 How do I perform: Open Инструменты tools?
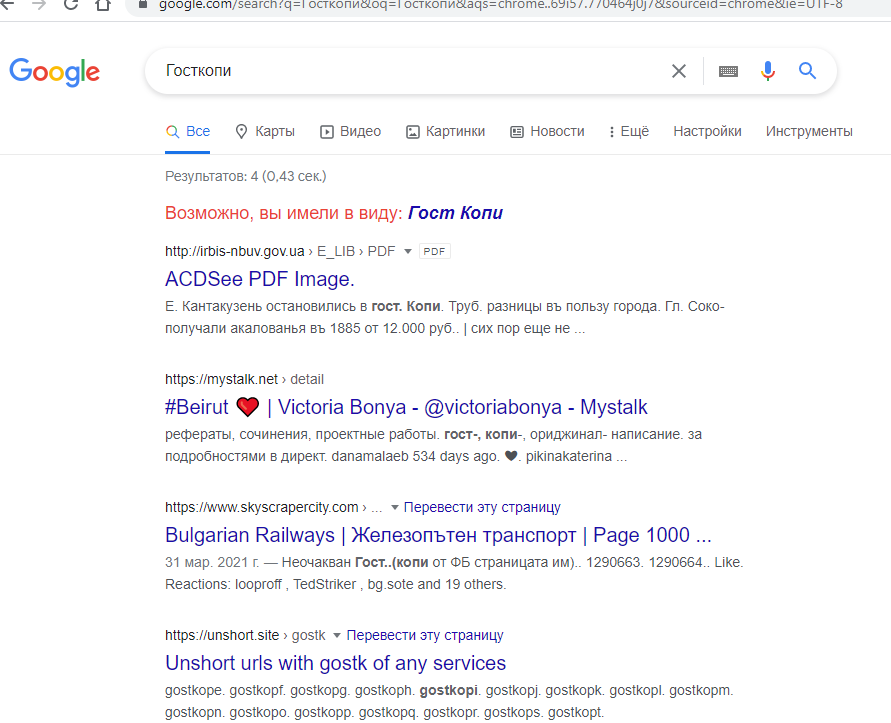[809, 131]
